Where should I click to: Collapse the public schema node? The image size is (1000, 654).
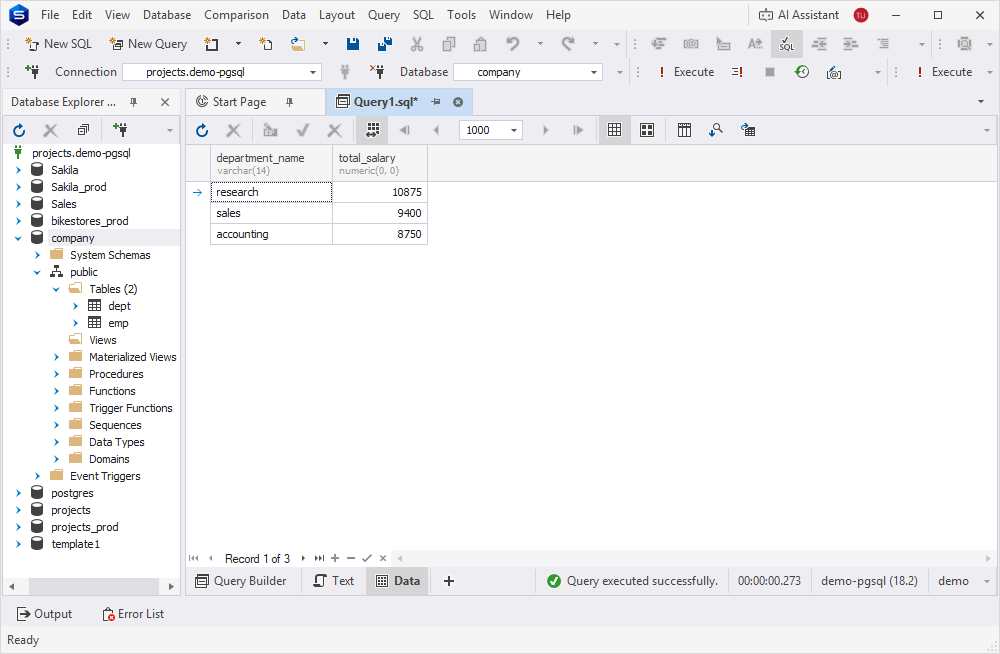pyautogui.click(x=37, y=272)
